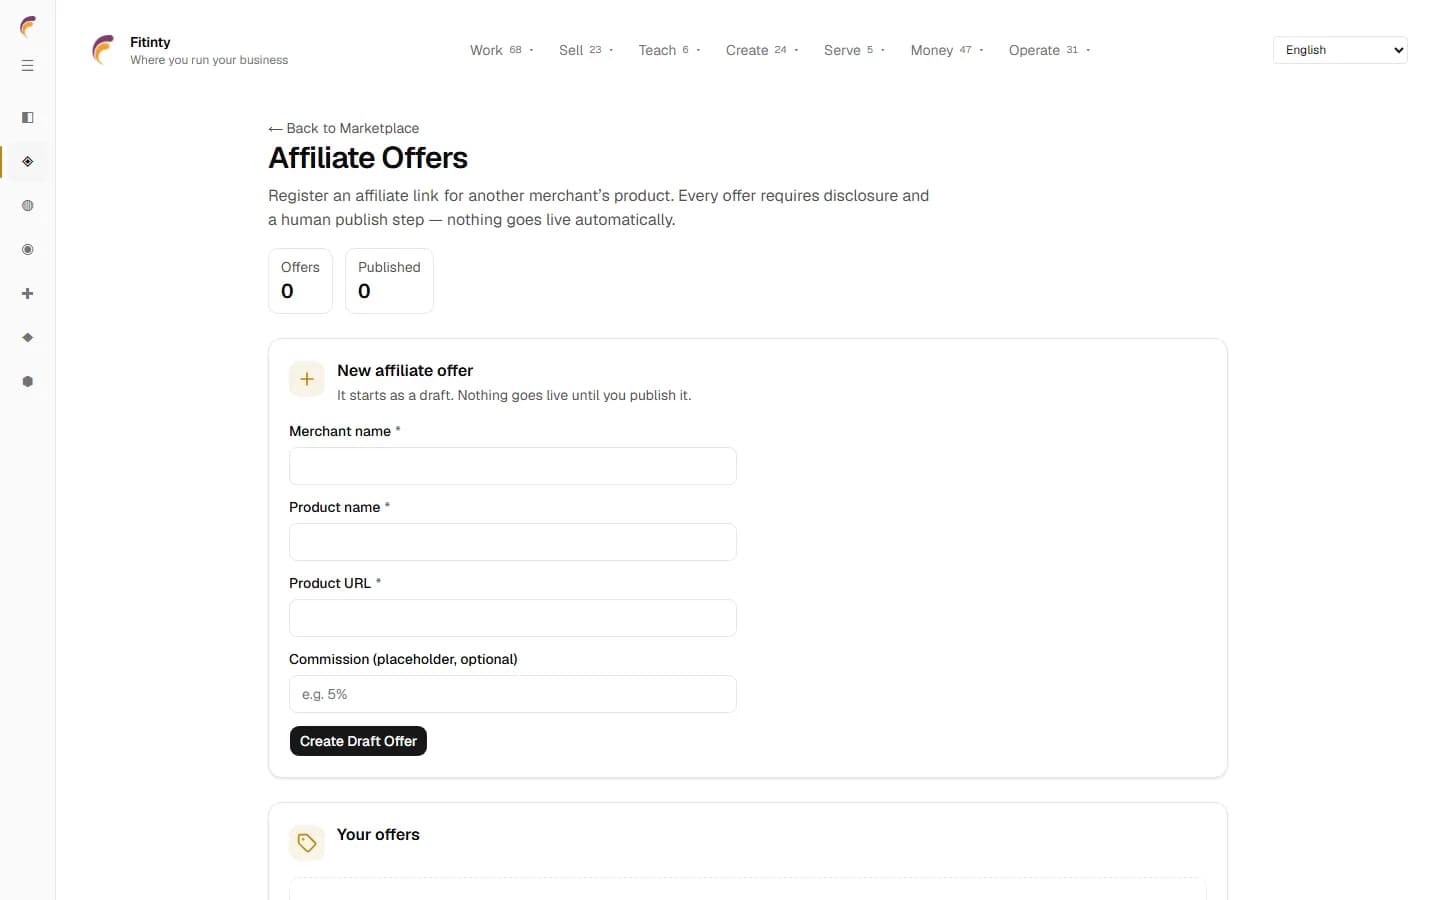Go back to Marketplace
The height and width of the screenshot is (900, 1440).
point(344,128)
